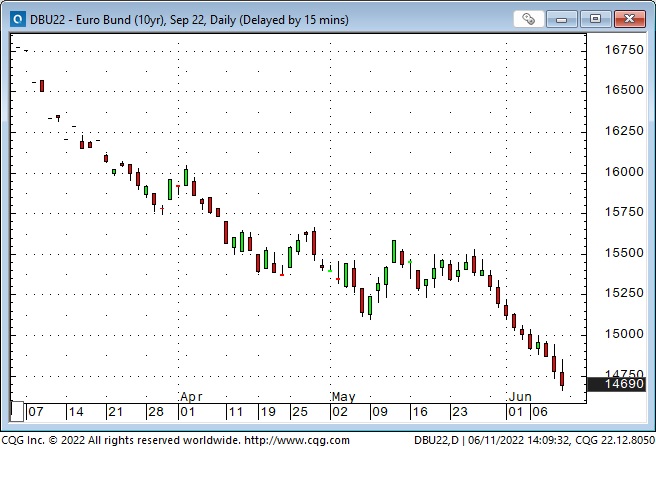Click the 11 date axis label
Screen dimensions: 656x496
(236, 412)
